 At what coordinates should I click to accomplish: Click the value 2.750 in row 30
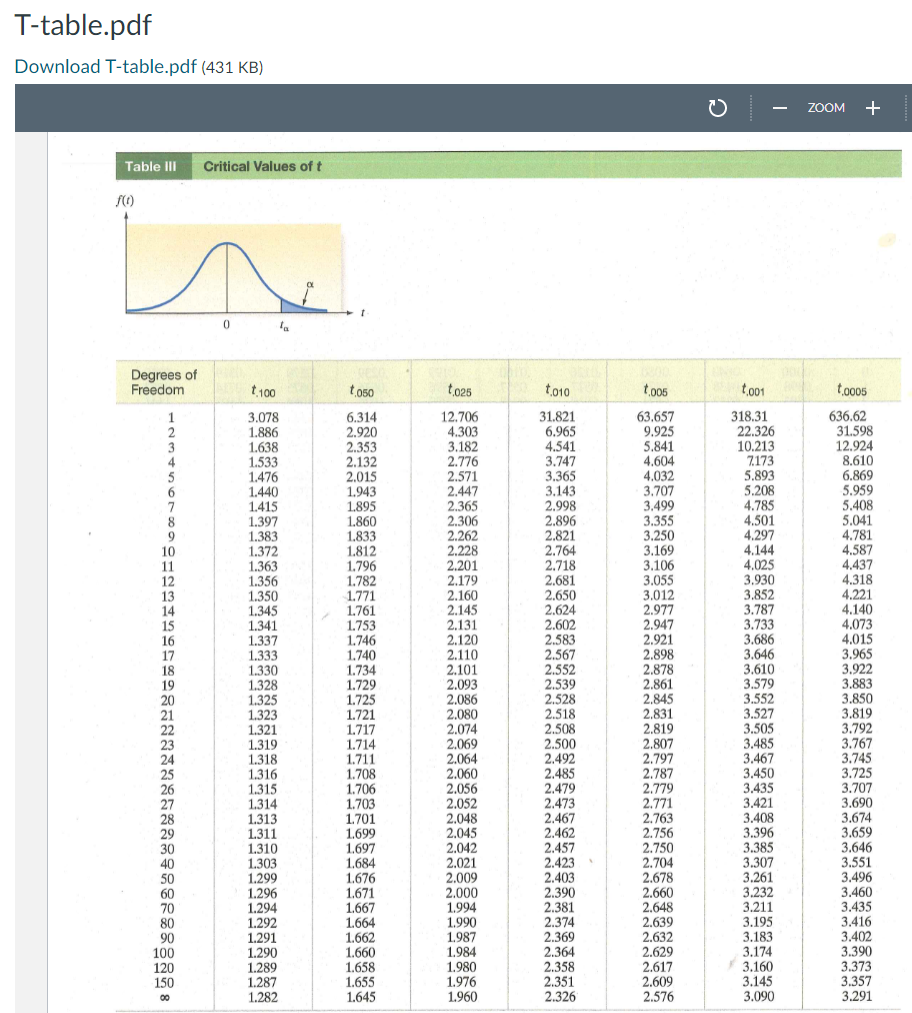[658, 848]
